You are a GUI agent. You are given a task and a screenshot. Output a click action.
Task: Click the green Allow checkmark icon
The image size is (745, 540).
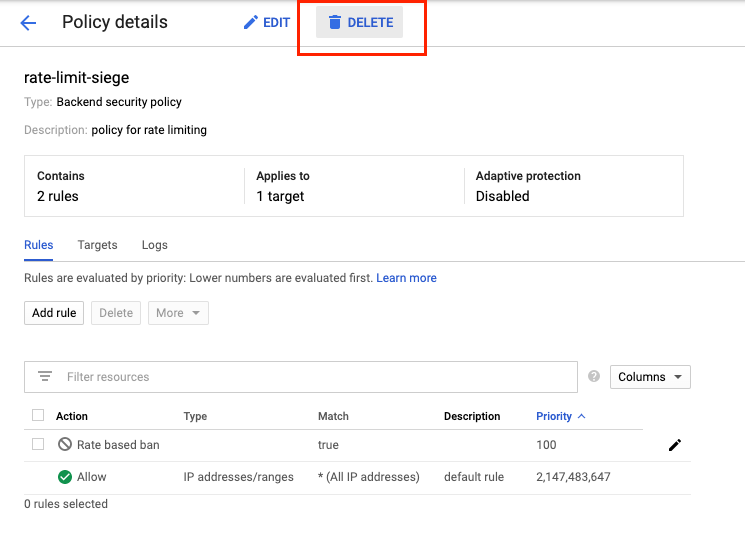(65, 477)
